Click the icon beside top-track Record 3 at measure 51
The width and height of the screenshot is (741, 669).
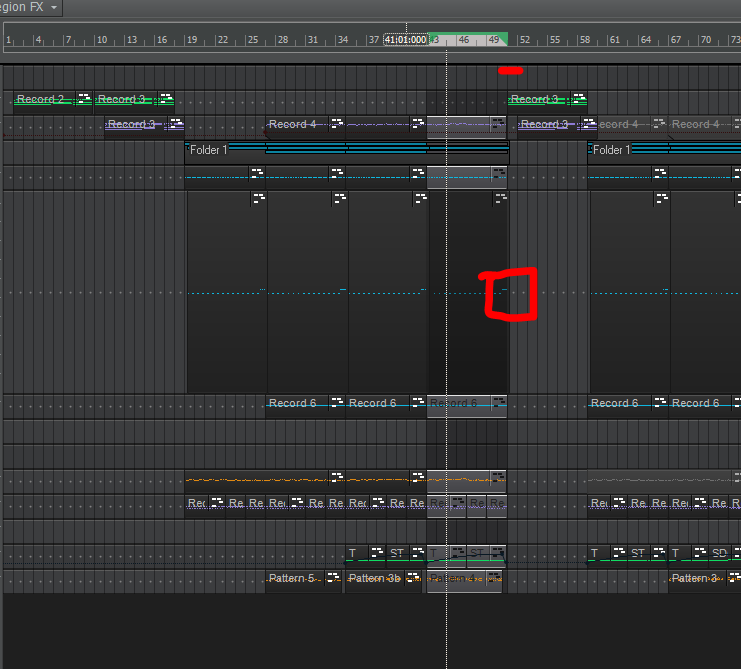pos(579,99)
